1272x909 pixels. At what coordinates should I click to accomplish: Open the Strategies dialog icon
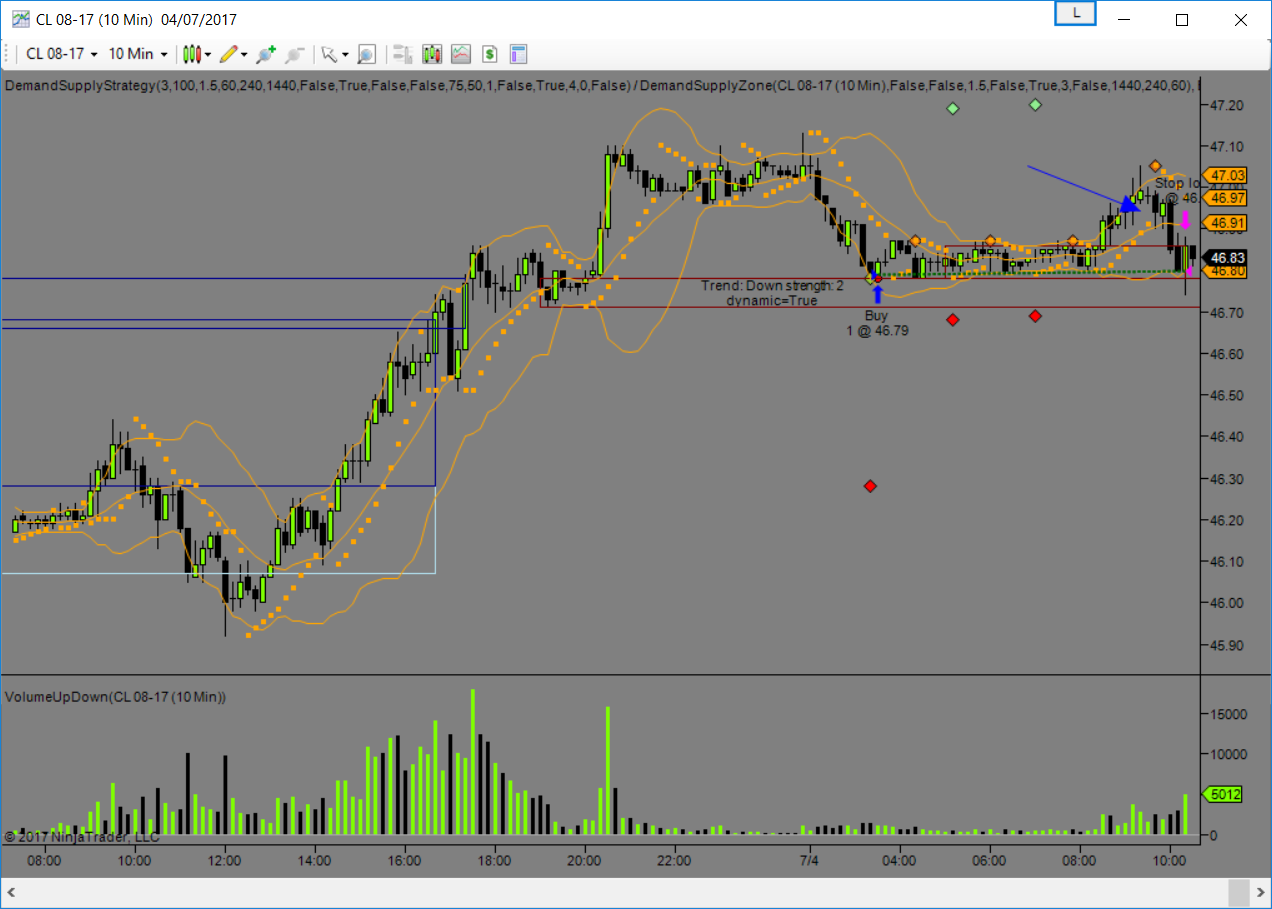click(x=490, y=54)
